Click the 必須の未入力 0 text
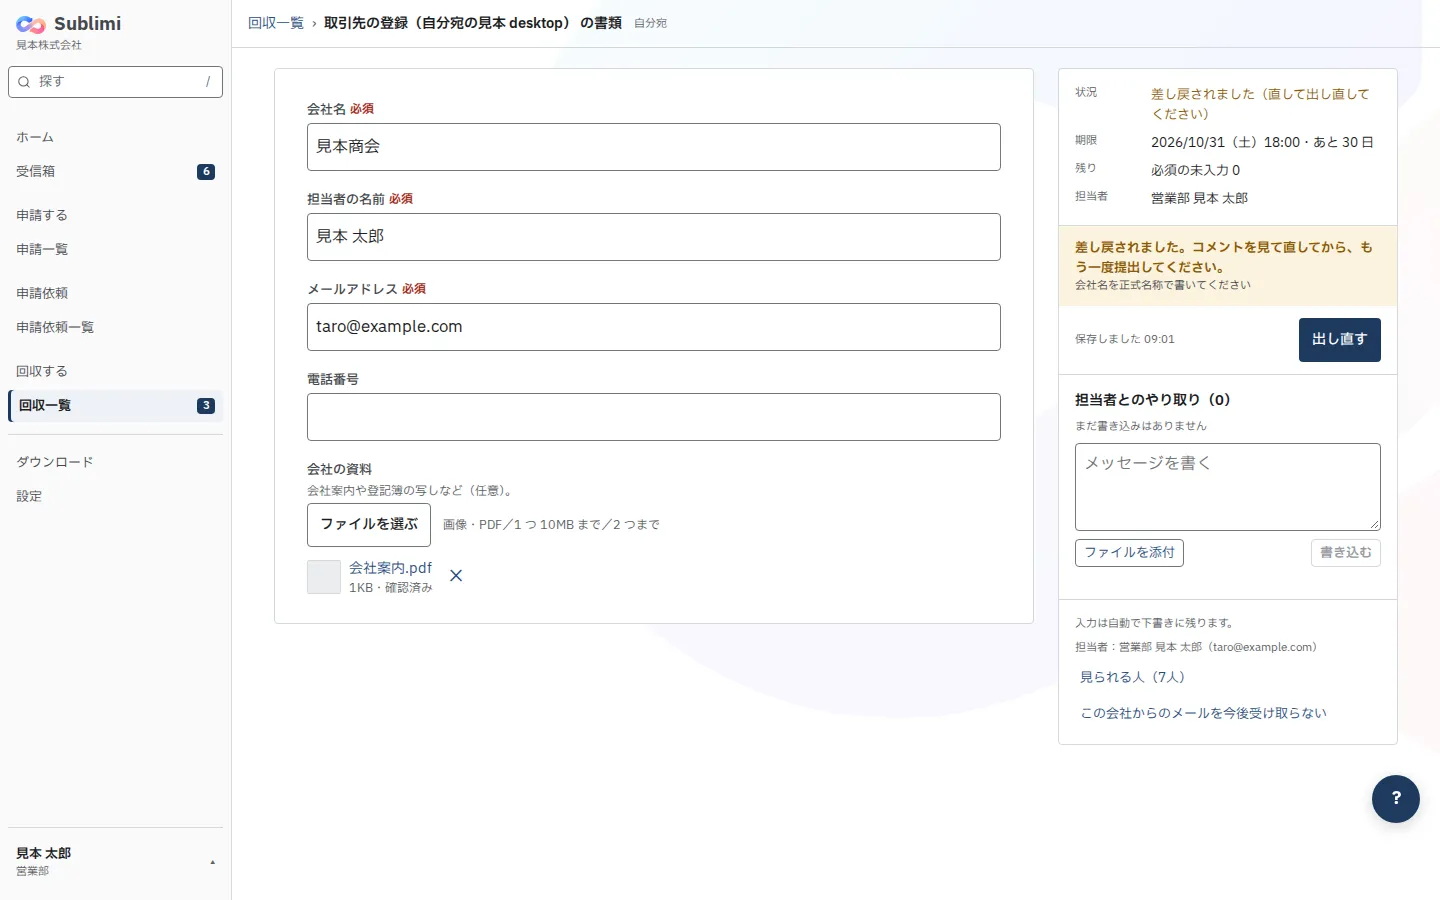Image resolution: width=1440 pixels, height=900 pixels. click(x=1195, y=171)
